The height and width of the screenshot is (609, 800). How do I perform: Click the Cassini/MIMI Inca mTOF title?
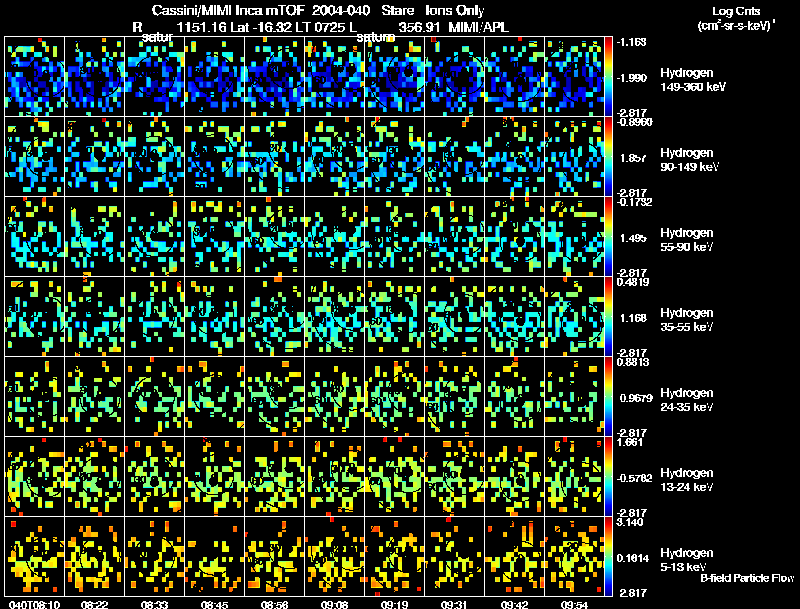pyautogui.click(x=228, y=10)
